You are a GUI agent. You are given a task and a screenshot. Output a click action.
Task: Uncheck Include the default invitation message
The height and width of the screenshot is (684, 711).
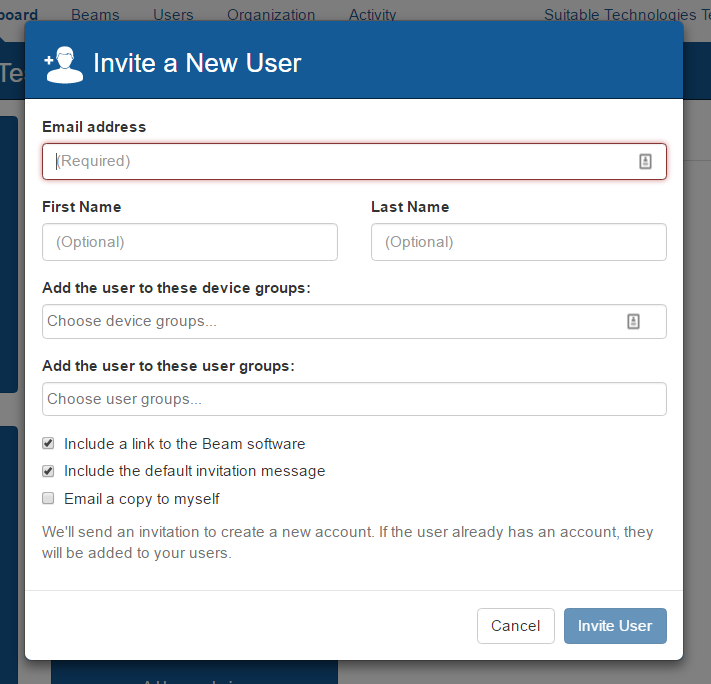(48, 470)
